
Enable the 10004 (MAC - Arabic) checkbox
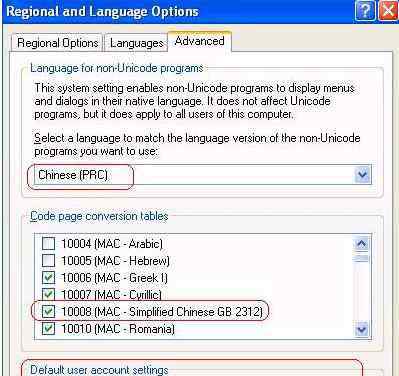48,244
